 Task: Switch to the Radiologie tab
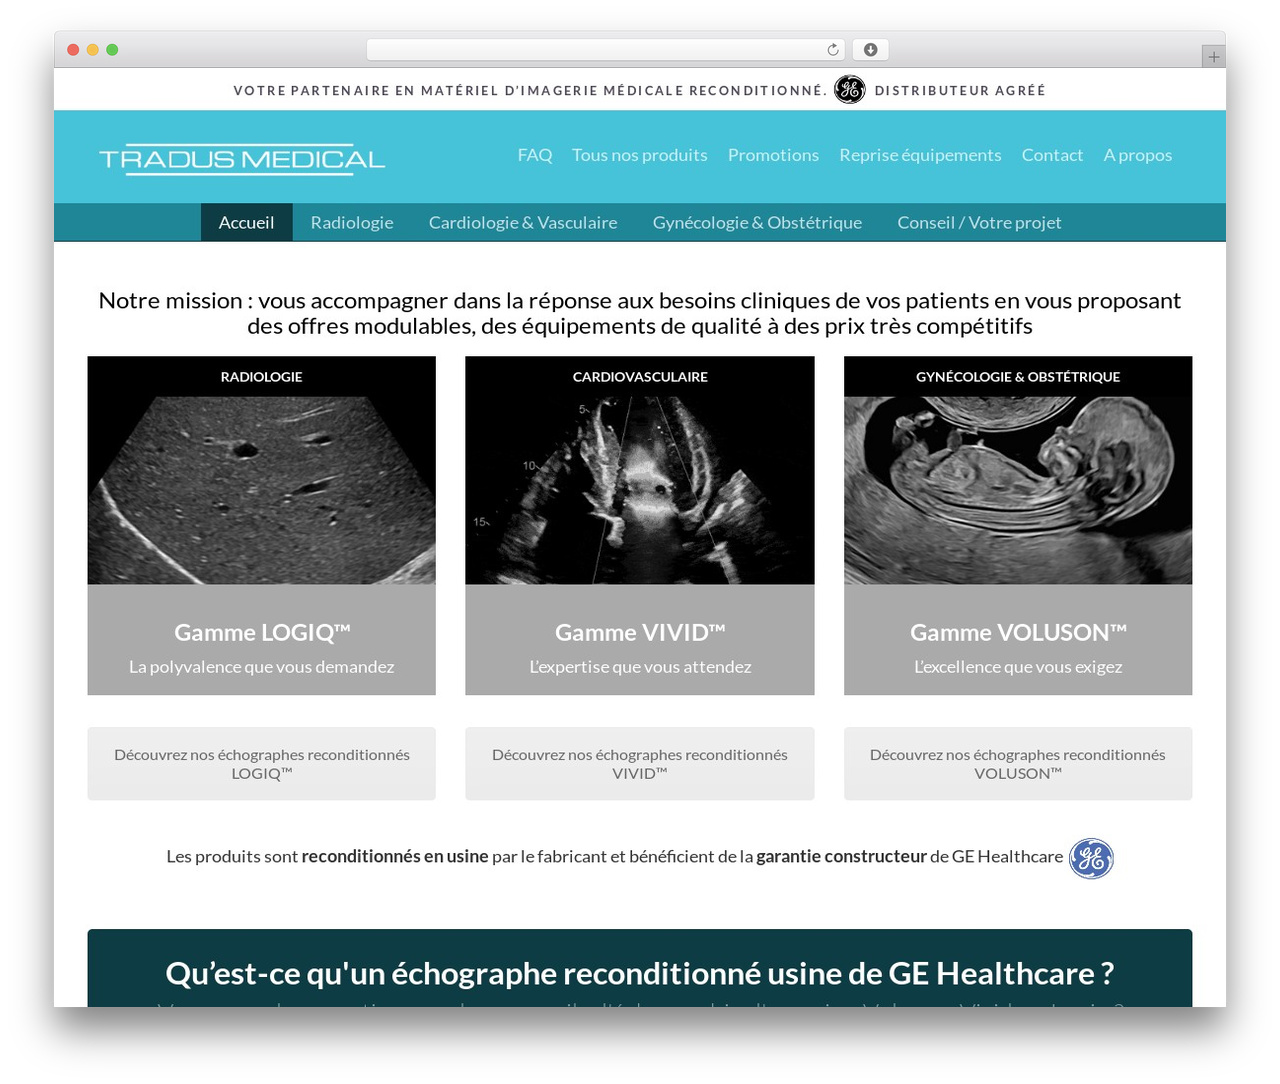pyautogui.click(x=352, y=222)
